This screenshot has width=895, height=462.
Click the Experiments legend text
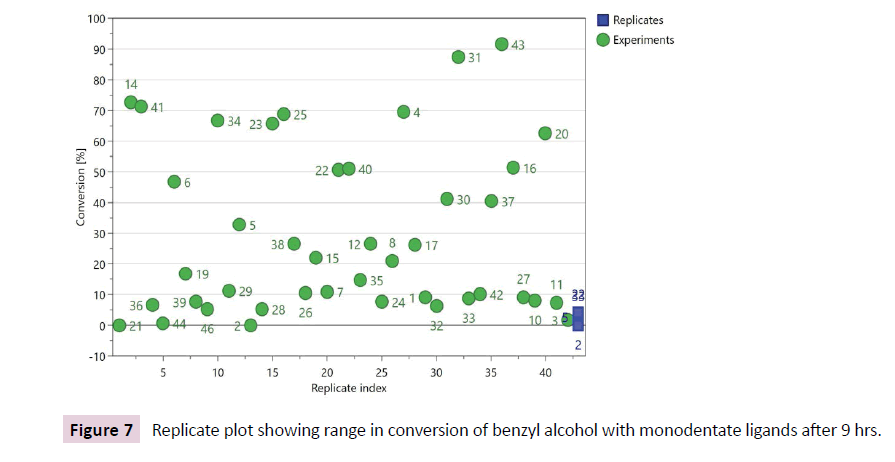point(644,40)
